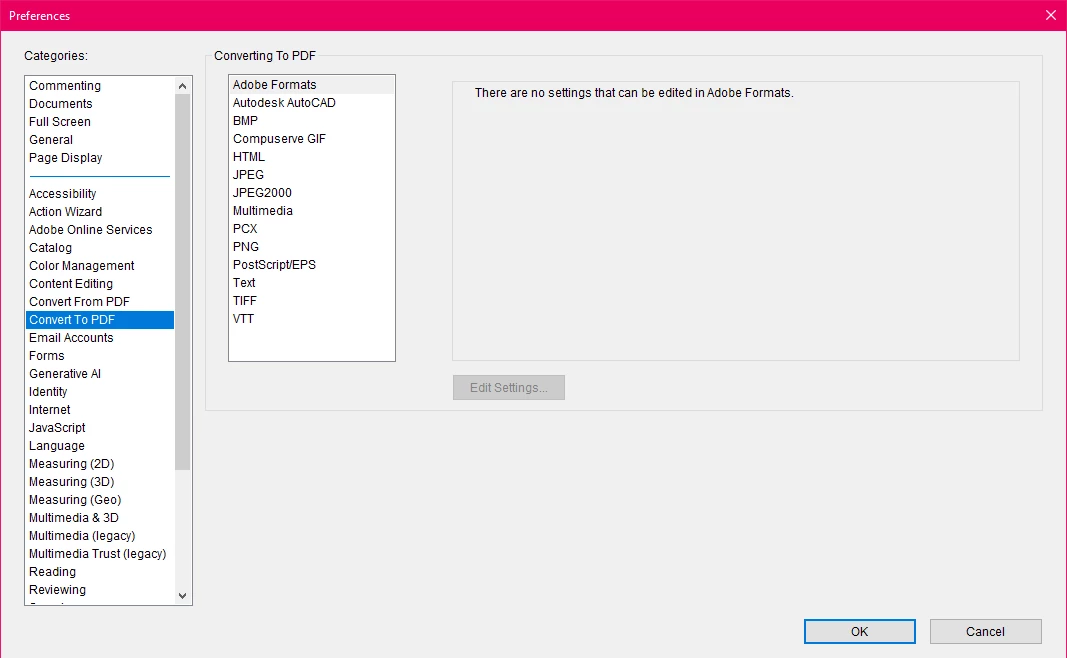Click Categories list scroll up arrow
Screen dimensions: 1067x658
(182, 86)
